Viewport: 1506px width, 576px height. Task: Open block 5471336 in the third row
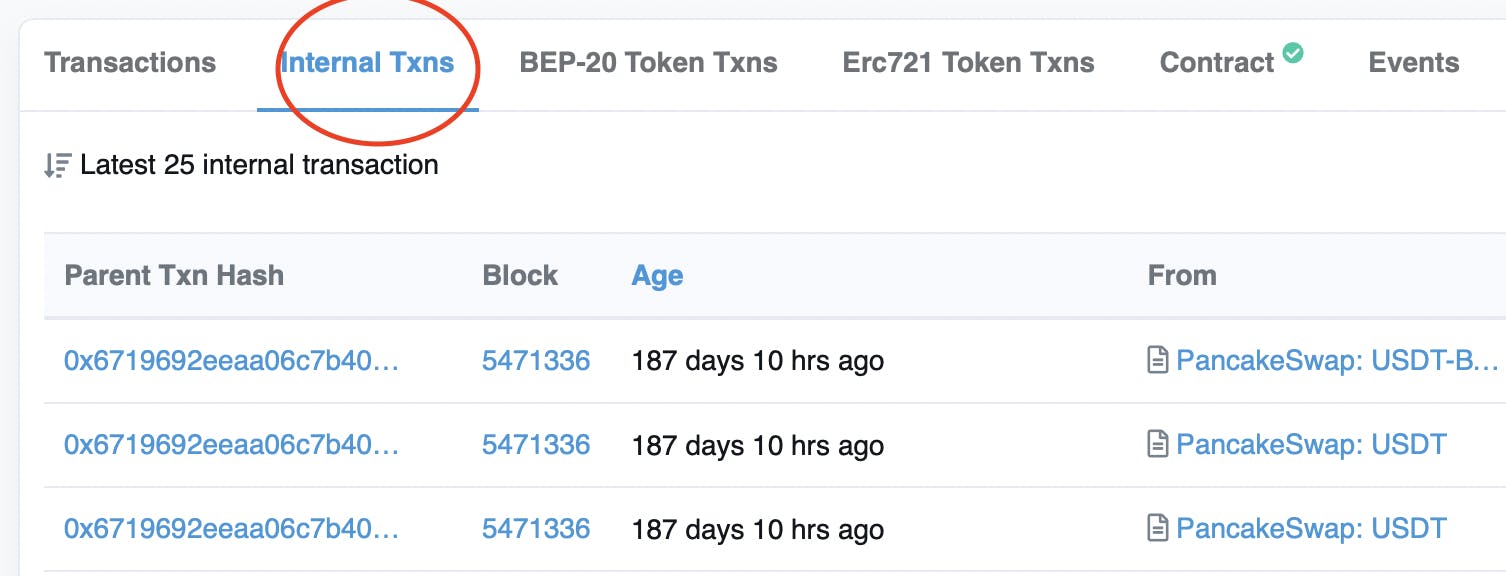536,528
